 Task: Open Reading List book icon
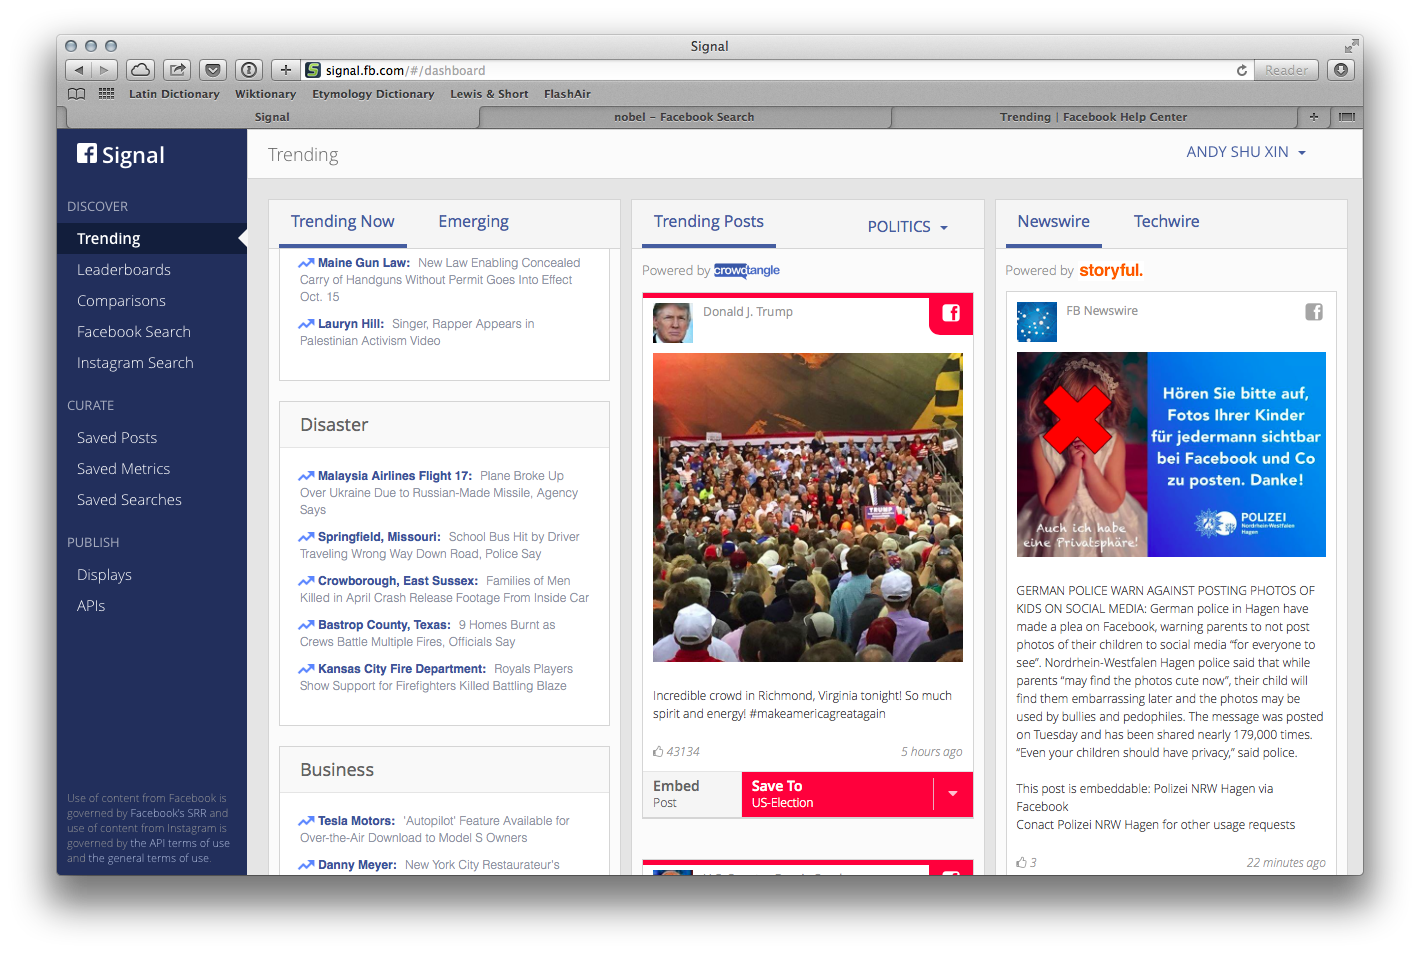[77, 94]
